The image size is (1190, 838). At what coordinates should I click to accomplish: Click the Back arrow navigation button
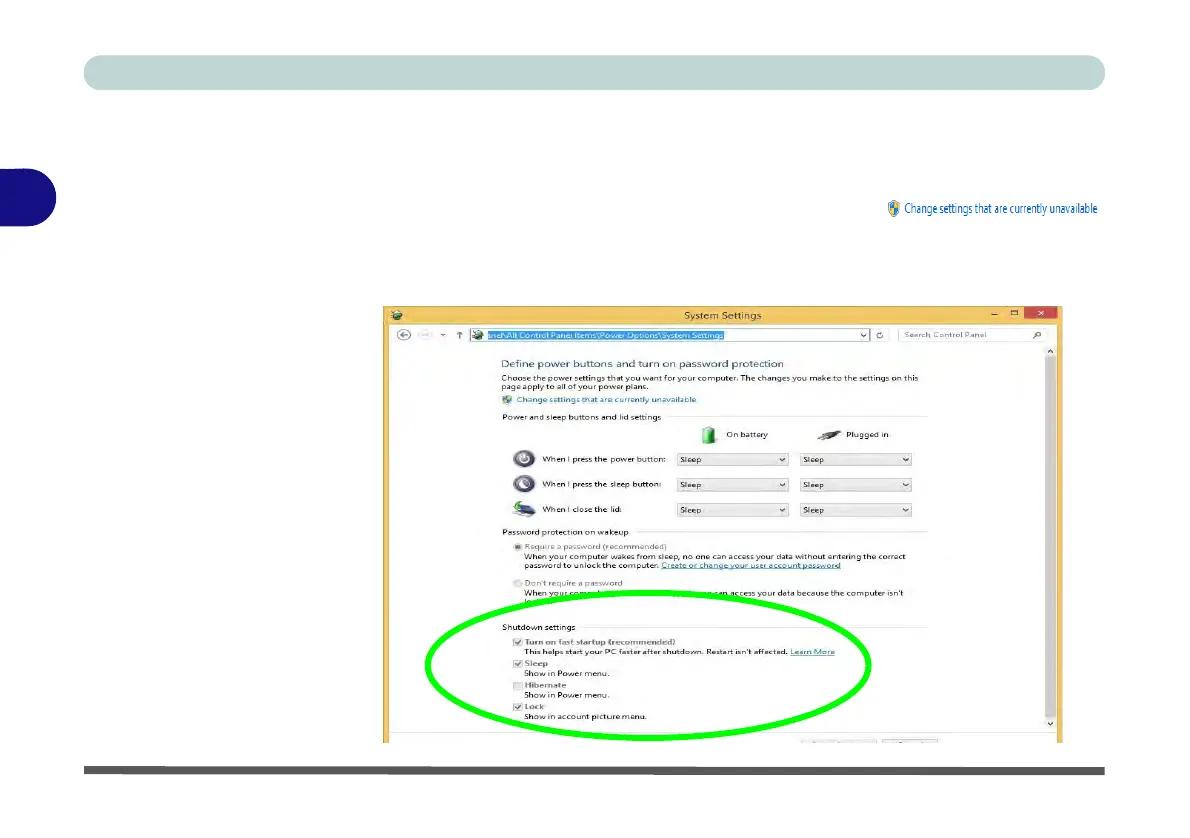(x=404, y=335)
